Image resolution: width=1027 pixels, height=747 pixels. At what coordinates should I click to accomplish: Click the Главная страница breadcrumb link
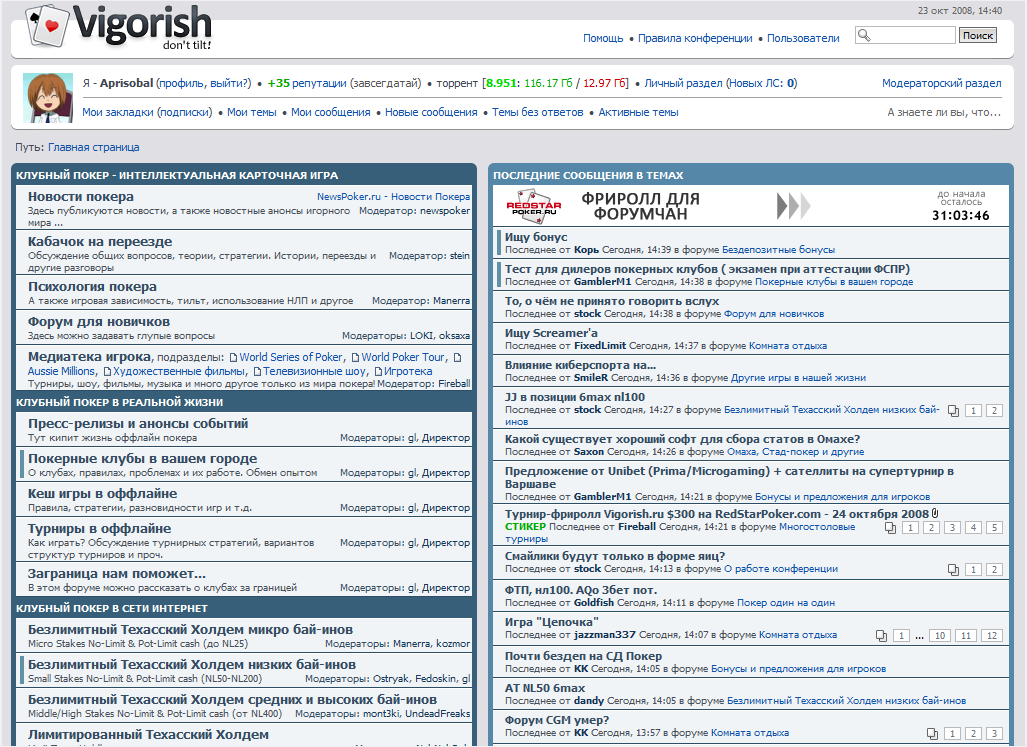click(94, 147)
